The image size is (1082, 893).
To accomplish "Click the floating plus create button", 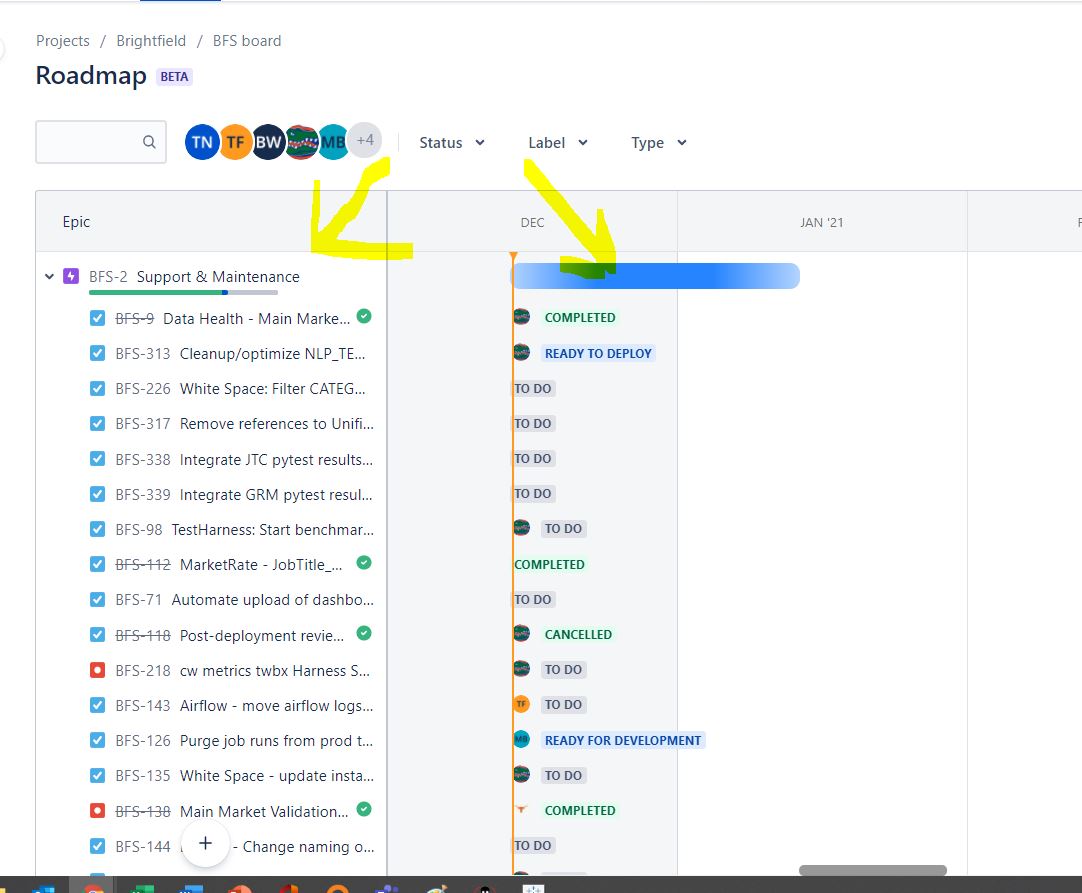I will [205, 843].
